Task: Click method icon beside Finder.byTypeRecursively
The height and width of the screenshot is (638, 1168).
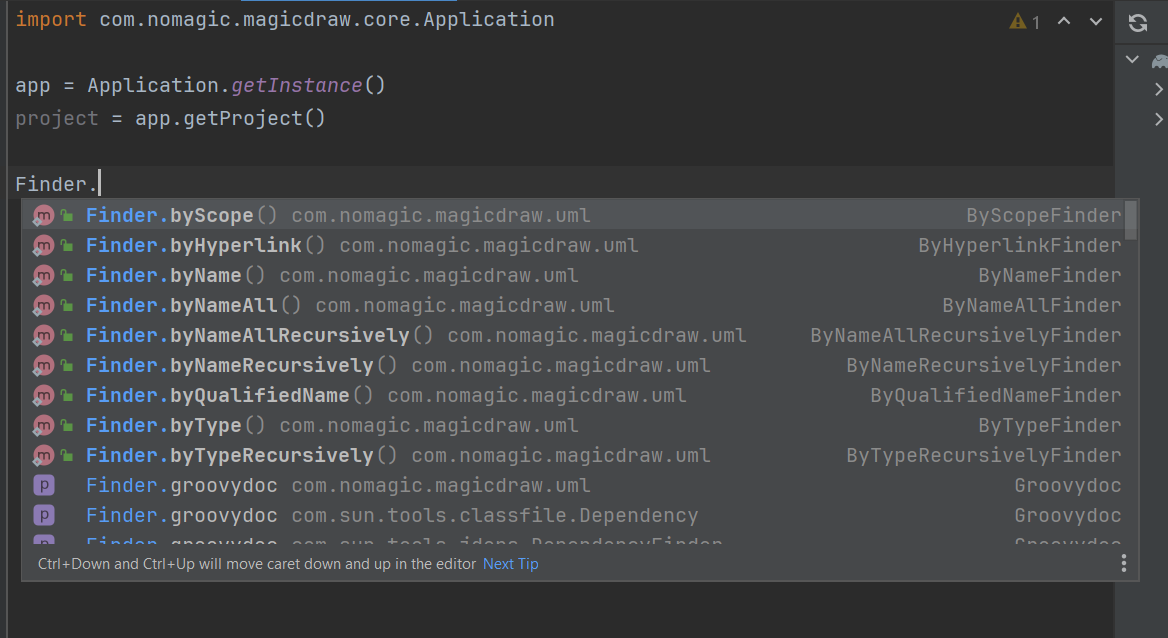Action: (x=43, y=455)
